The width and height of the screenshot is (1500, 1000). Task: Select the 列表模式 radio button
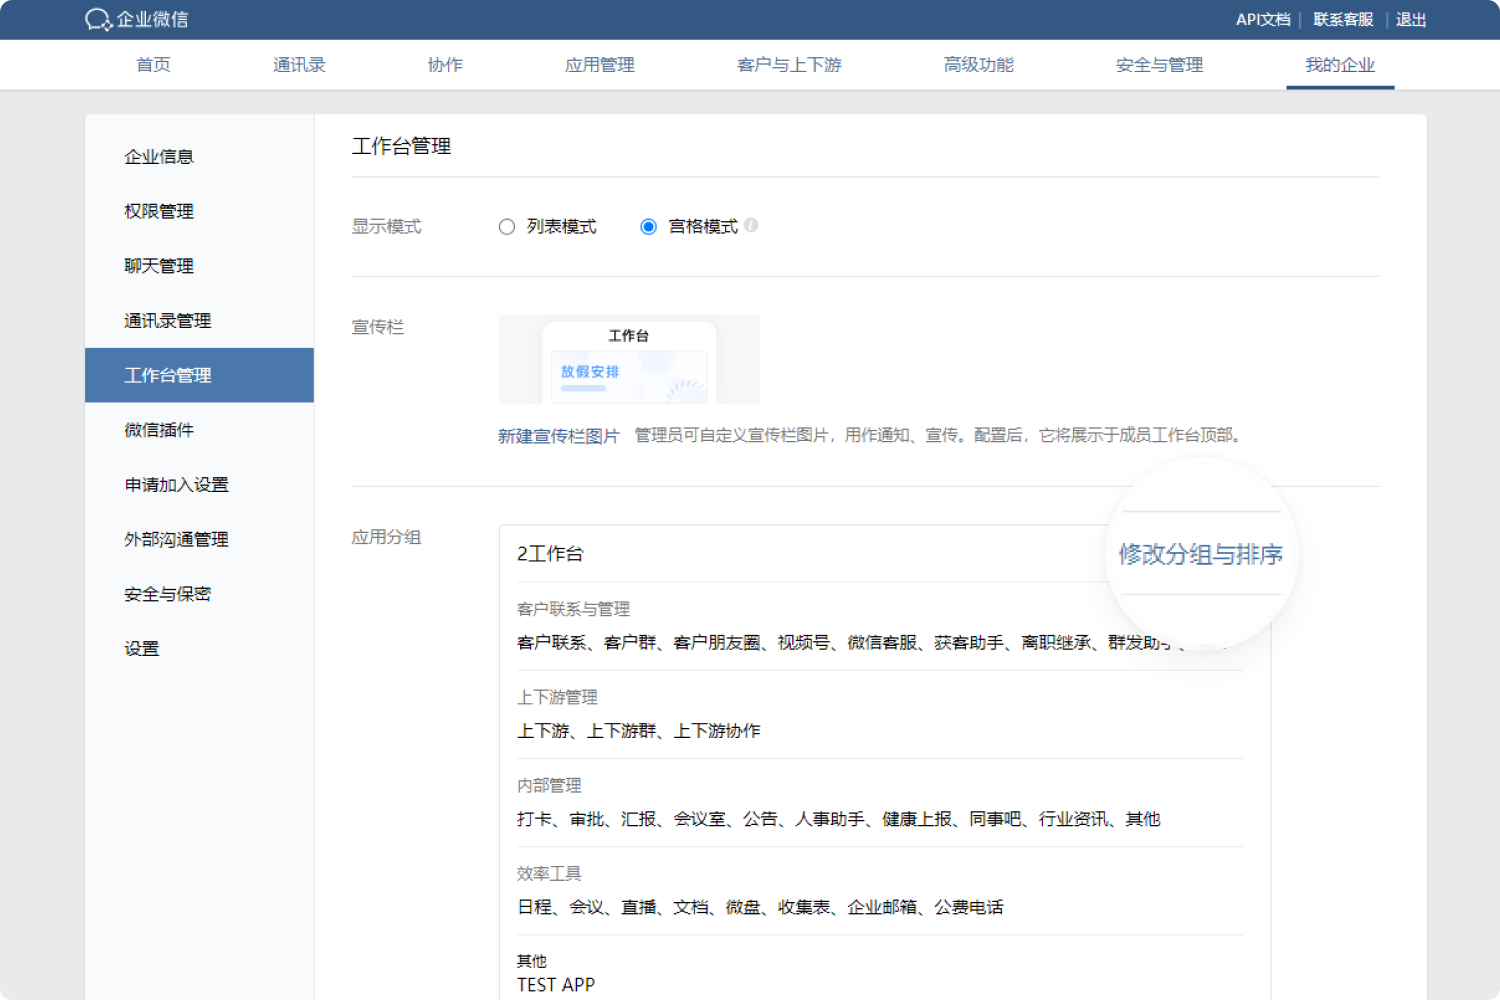[x=507, y=226]
